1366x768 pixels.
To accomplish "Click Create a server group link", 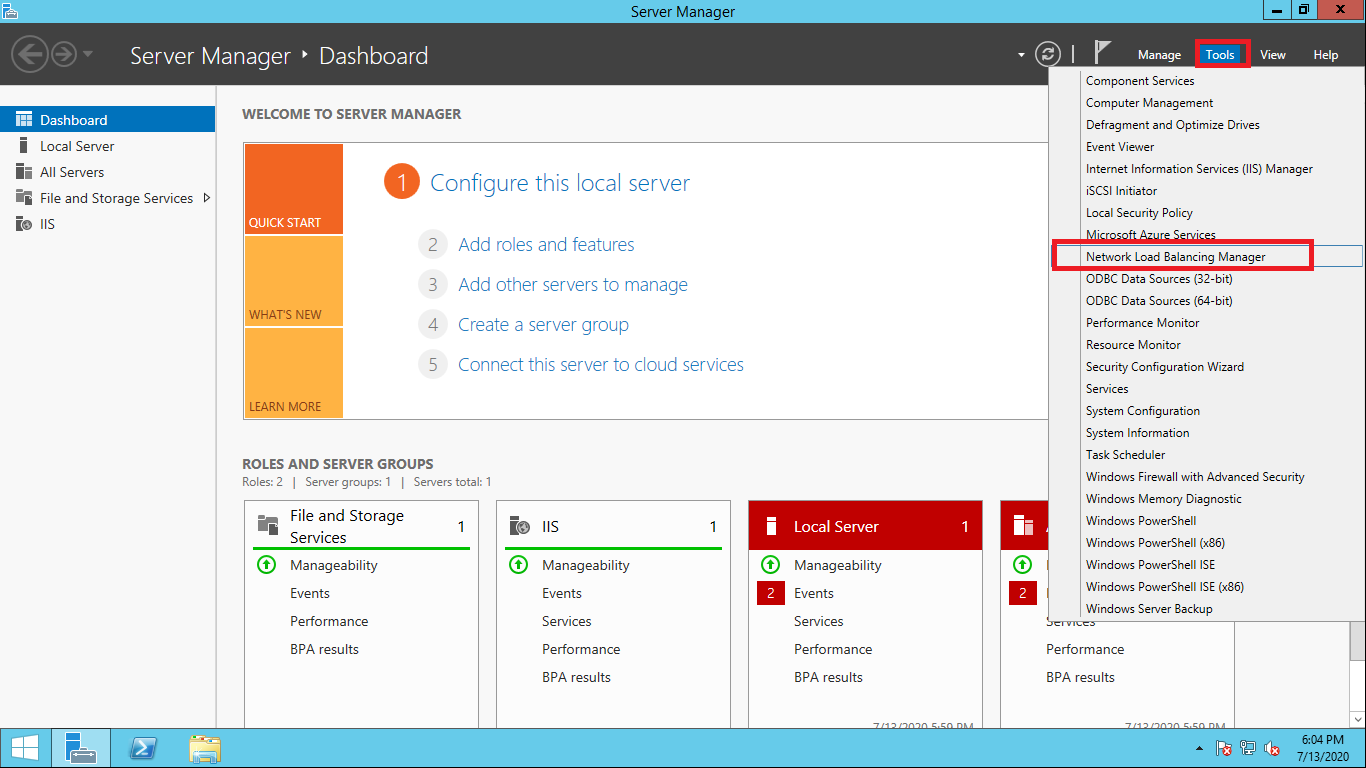I will 543,325.
